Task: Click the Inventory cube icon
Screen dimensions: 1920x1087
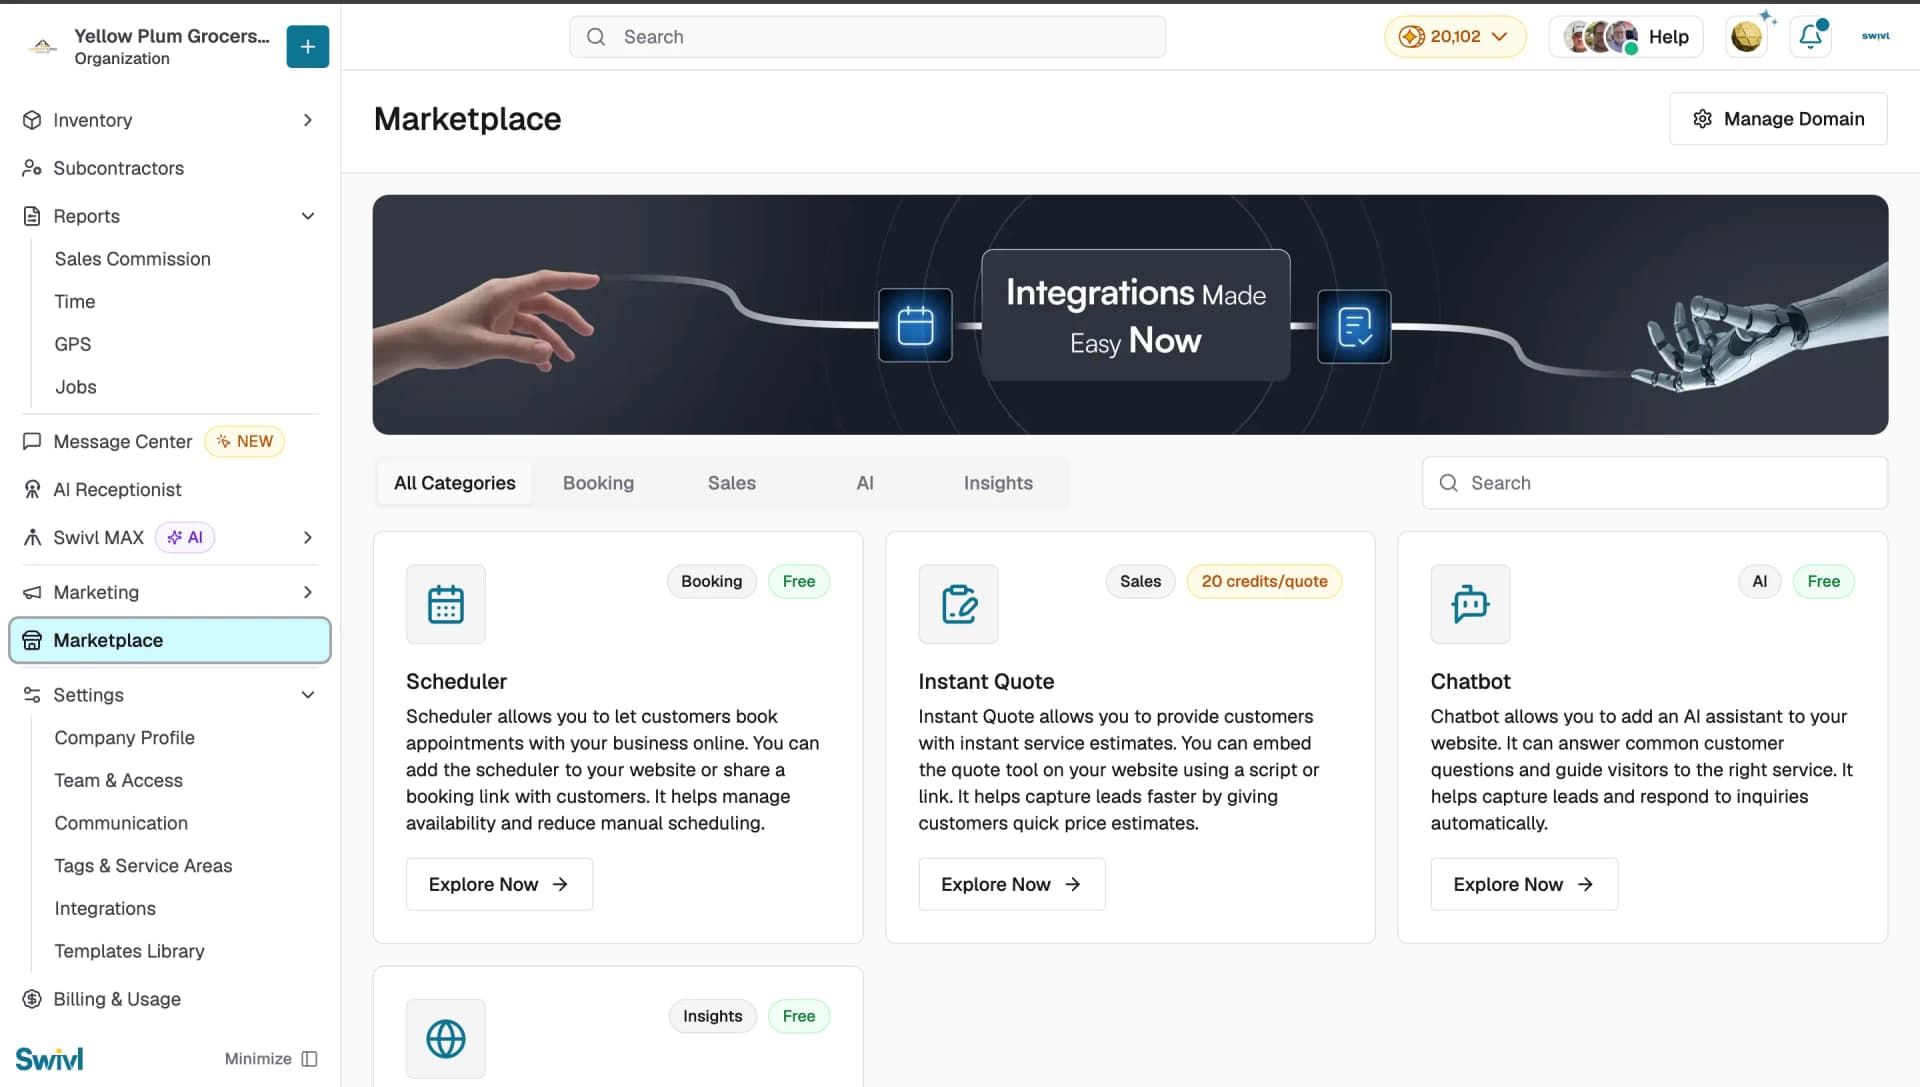Action: click(32, 120)
